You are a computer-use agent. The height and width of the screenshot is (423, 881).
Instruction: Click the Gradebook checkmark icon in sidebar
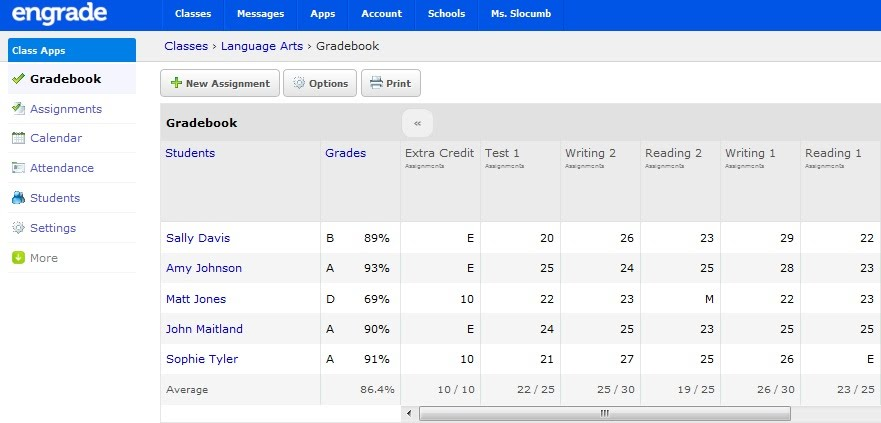coord(18,79)
